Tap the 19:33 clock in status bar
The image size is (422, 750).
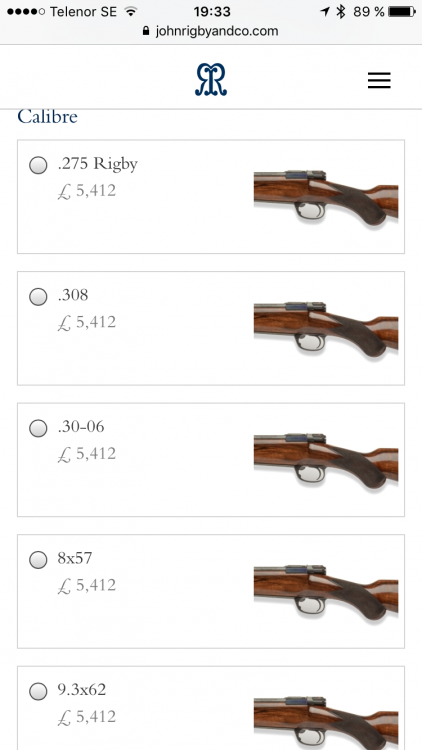pos(212,11)
